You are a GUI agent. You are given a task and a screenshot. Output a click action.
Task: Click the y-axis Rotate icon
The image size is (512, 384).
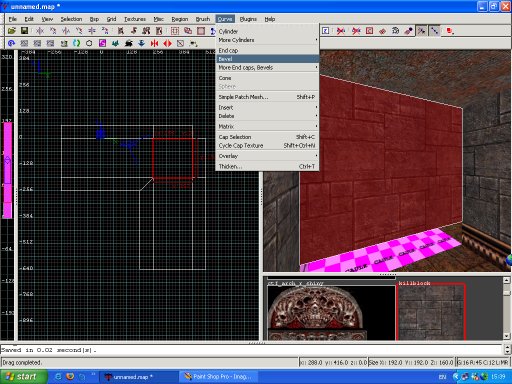(79, 31)
